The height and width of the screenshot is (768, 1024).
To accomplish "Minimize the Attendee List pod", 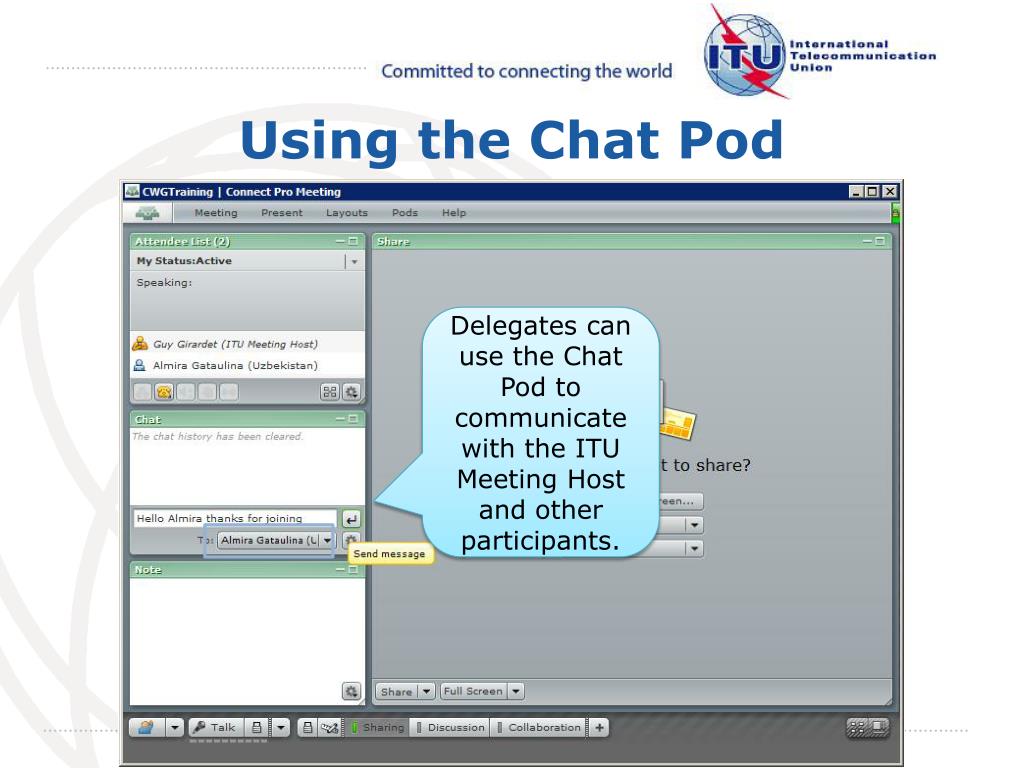I will click(340, 241).
